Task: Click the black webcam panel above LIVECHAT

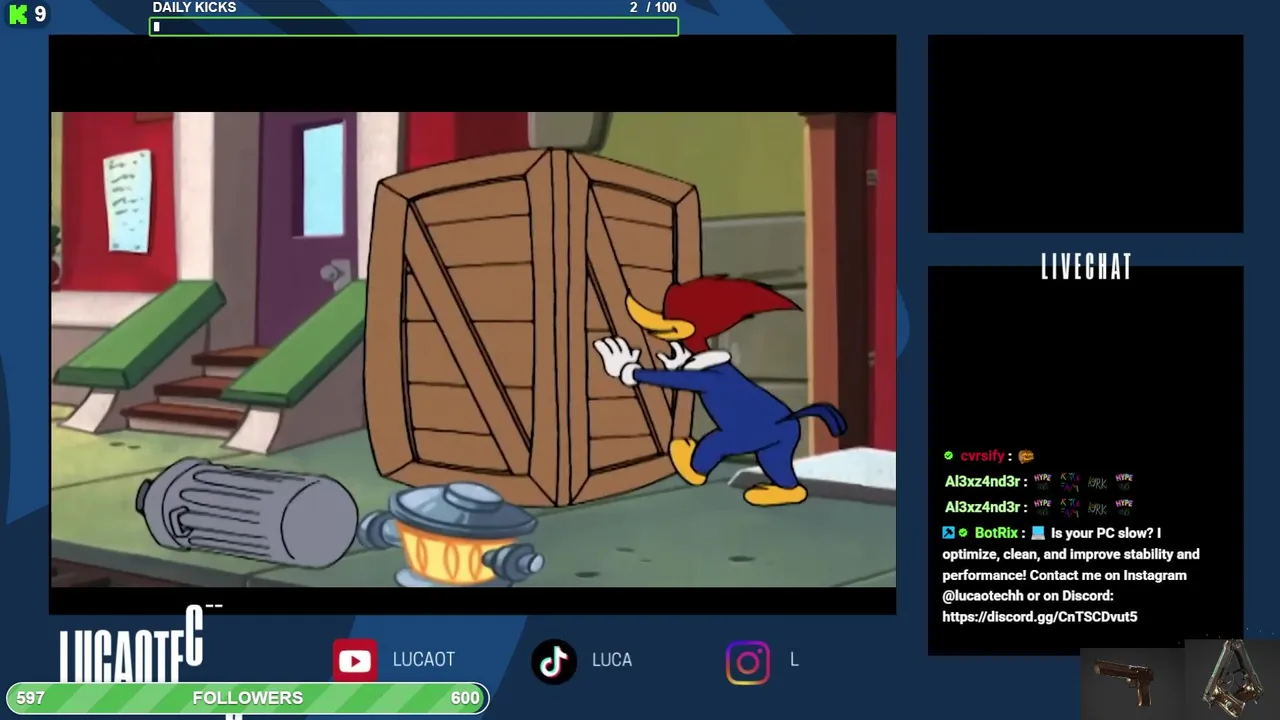Action: pyautogui.click(x=1085, y=134)
